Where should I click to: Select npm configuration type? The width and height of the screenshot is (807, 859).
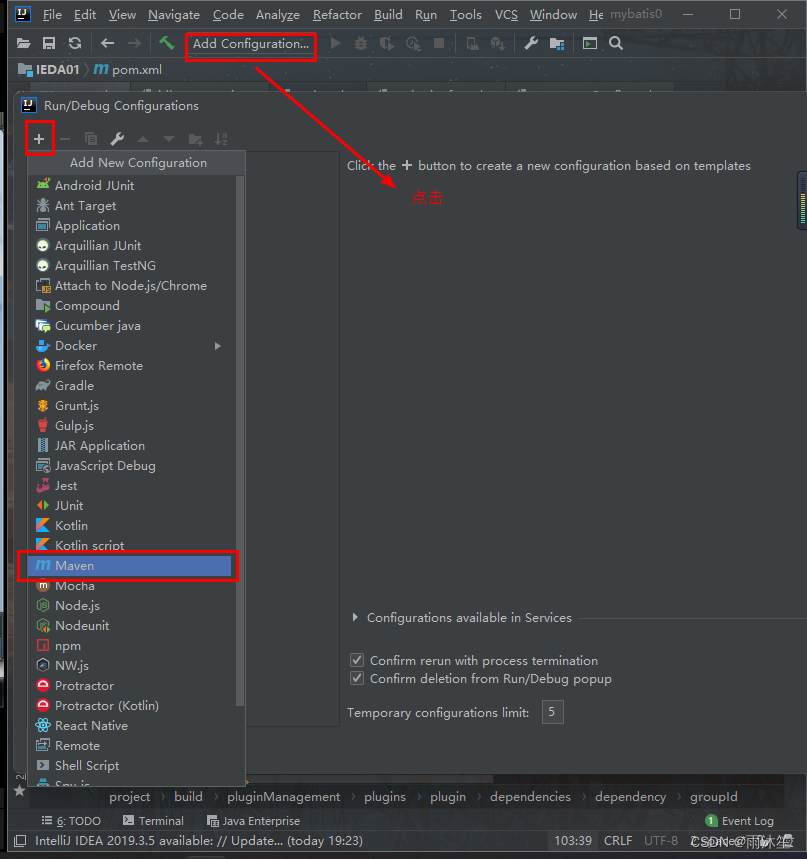pos(131,646)
